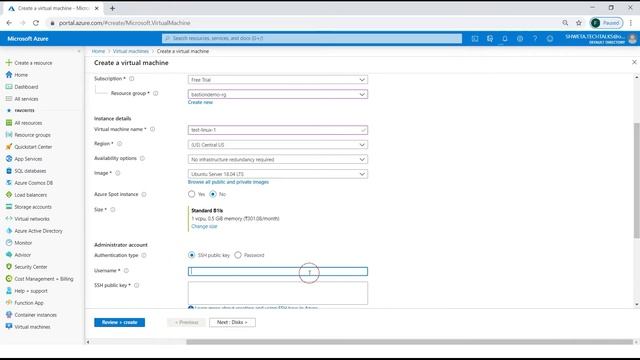Open Function App in the sidebar
The width and height of the screenshot is (640, 360).
click(x=29, y=303)
